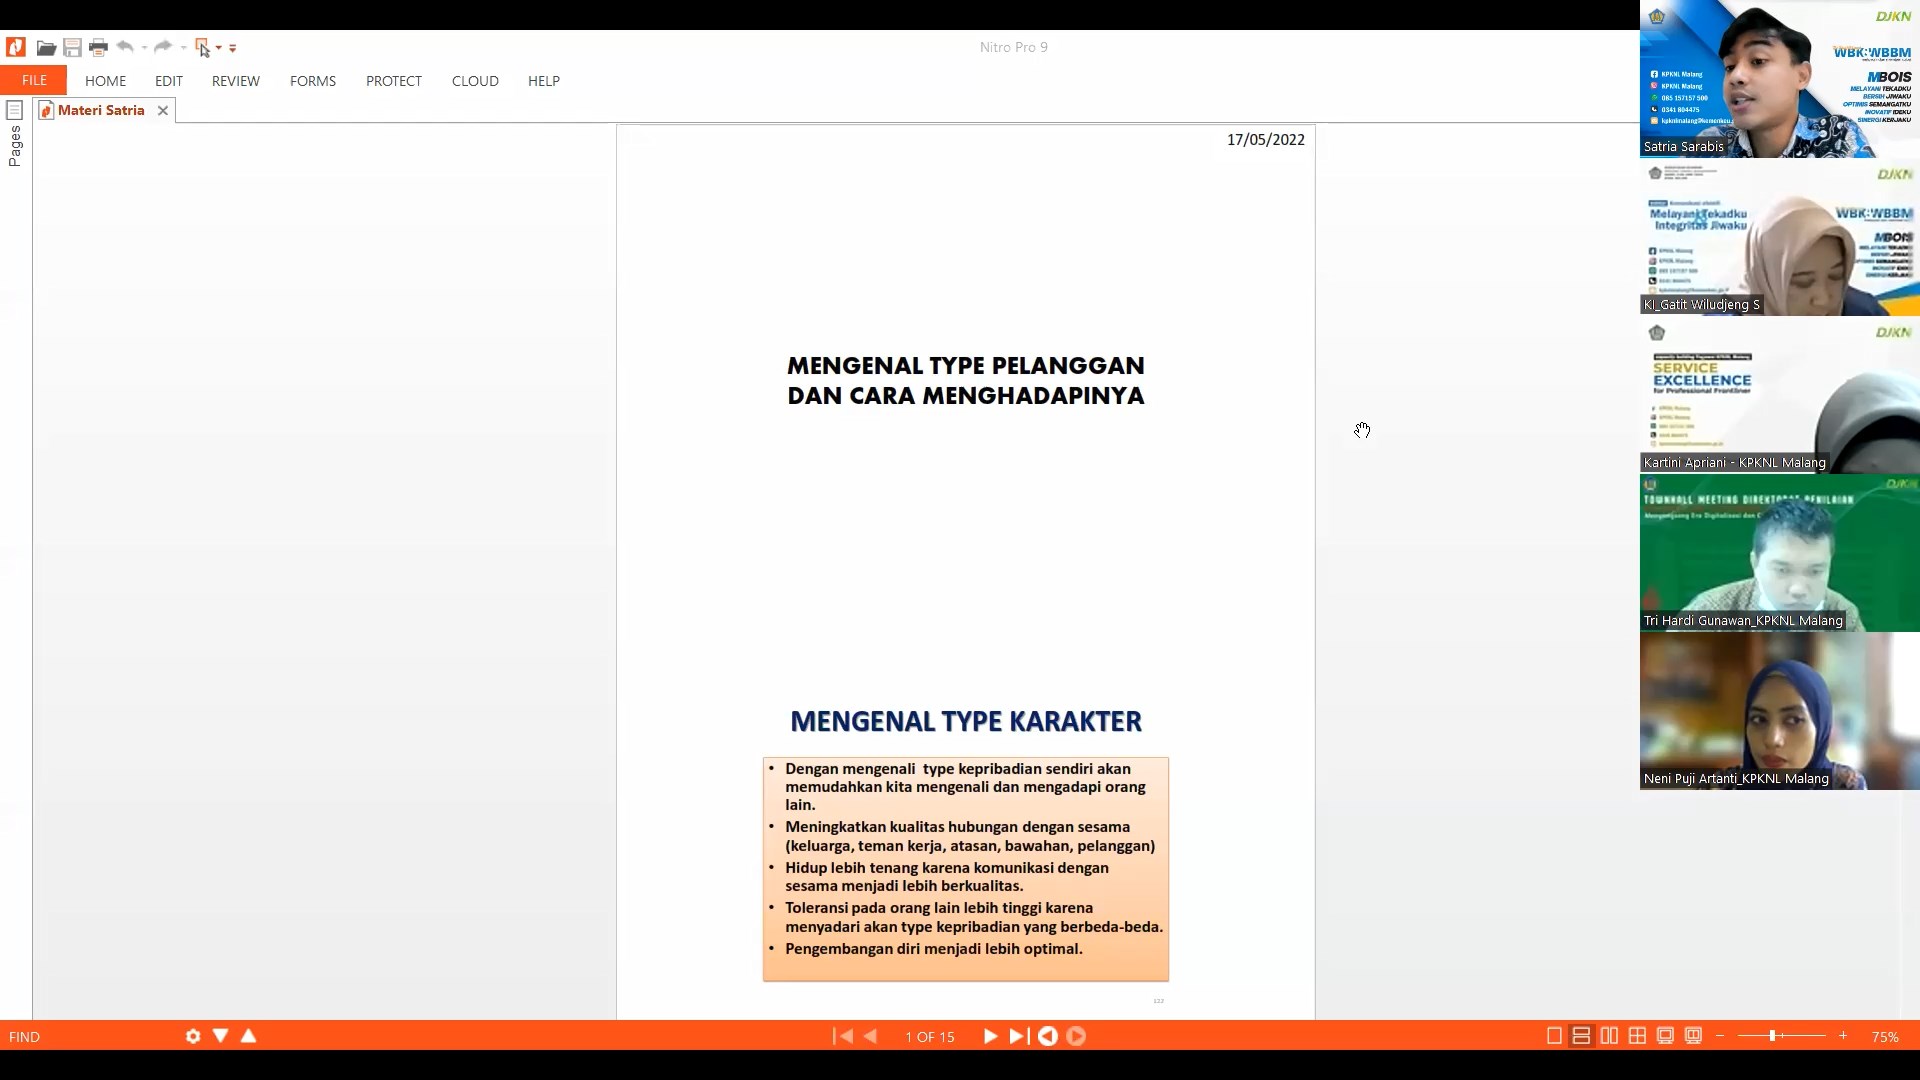
Task: Go to the next page
Action: (990, 1036)
